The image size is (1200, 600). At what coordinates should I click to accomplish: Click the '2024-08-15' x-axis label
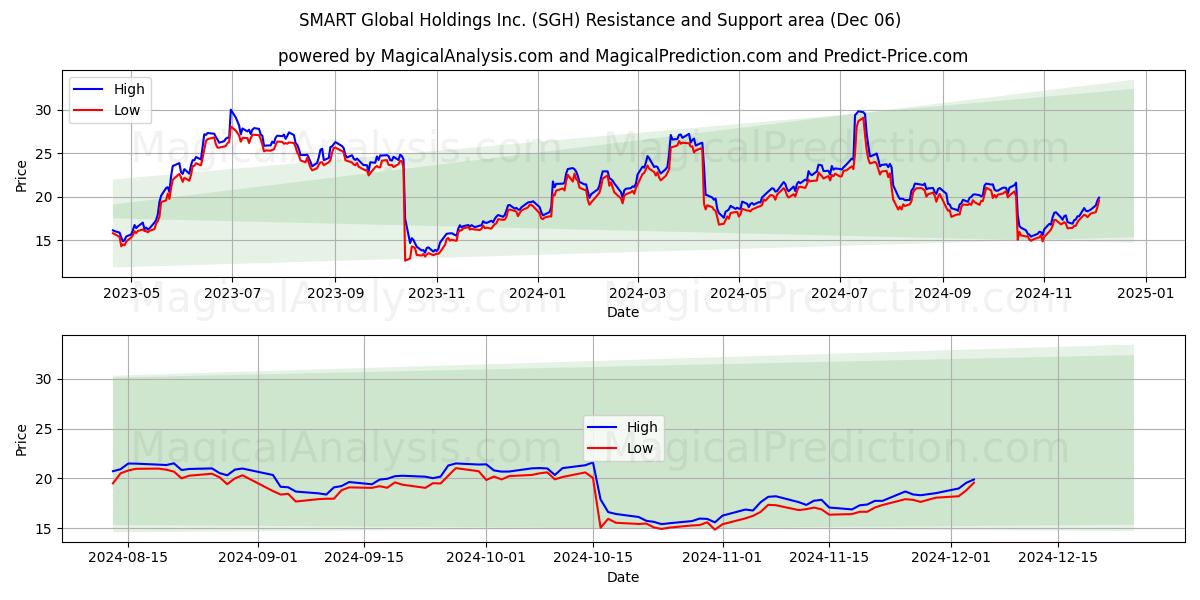coord(128,559)
